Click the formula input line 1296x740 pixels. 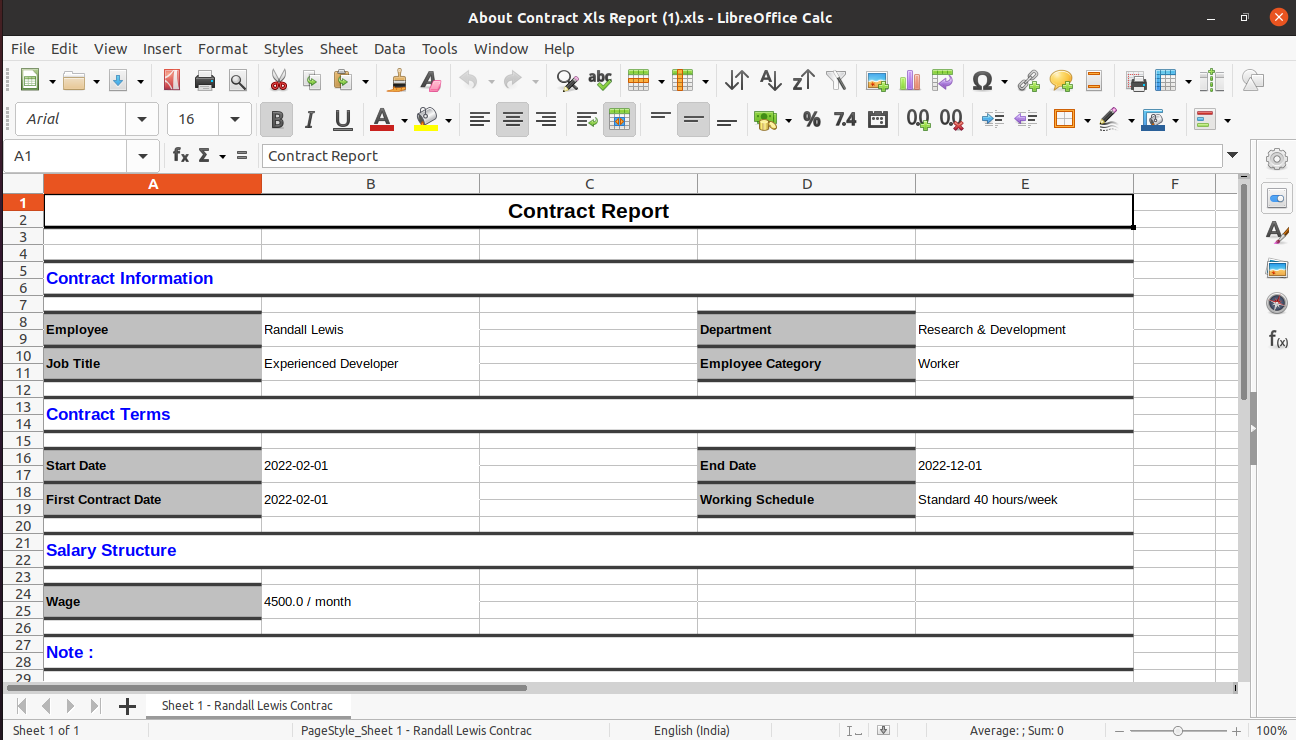742,155
